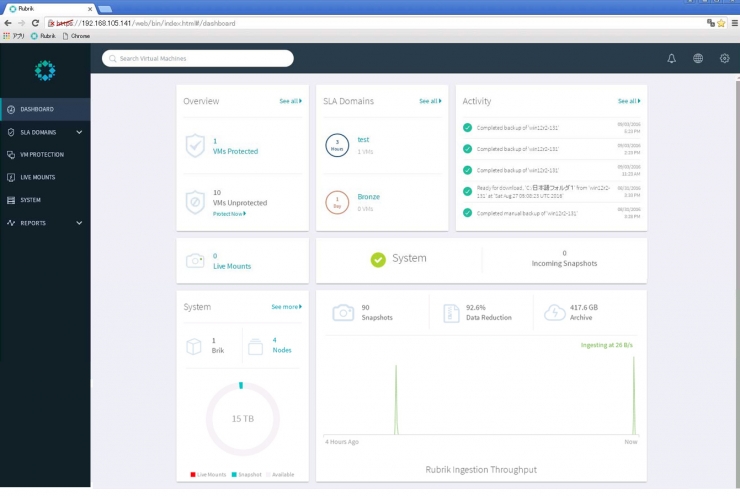Open Live Mounts in sidebar
The height and width of the screenshot is (496, 740).
(x=38, y=177)
